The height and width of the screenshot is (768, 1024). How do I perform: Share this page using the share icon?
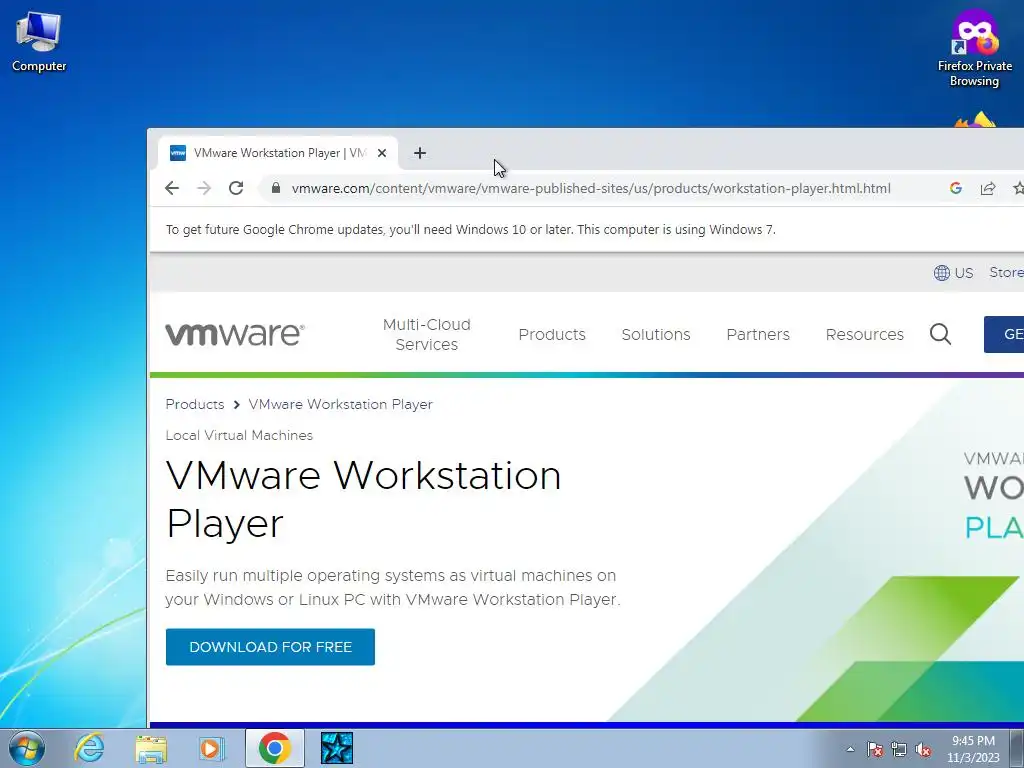[987, 188]
